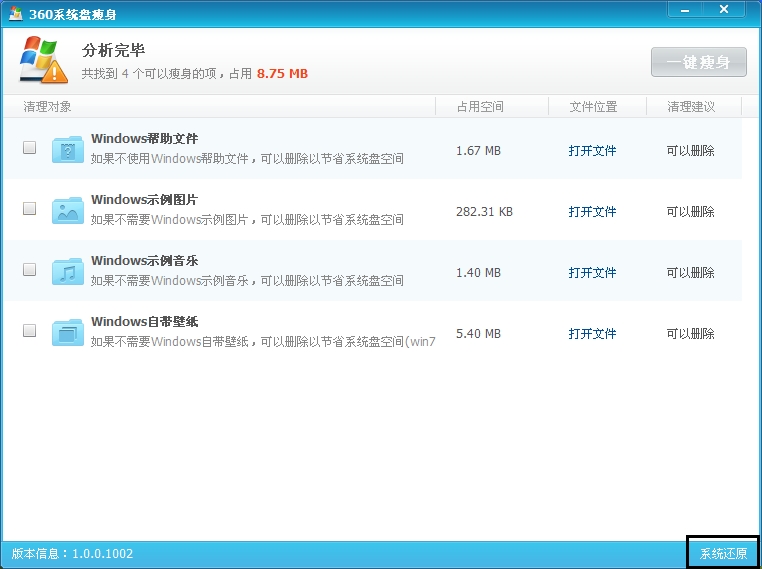Open 系统还原 in the status bar
Screen dimensions: 762x569
(x=723, y=553)
